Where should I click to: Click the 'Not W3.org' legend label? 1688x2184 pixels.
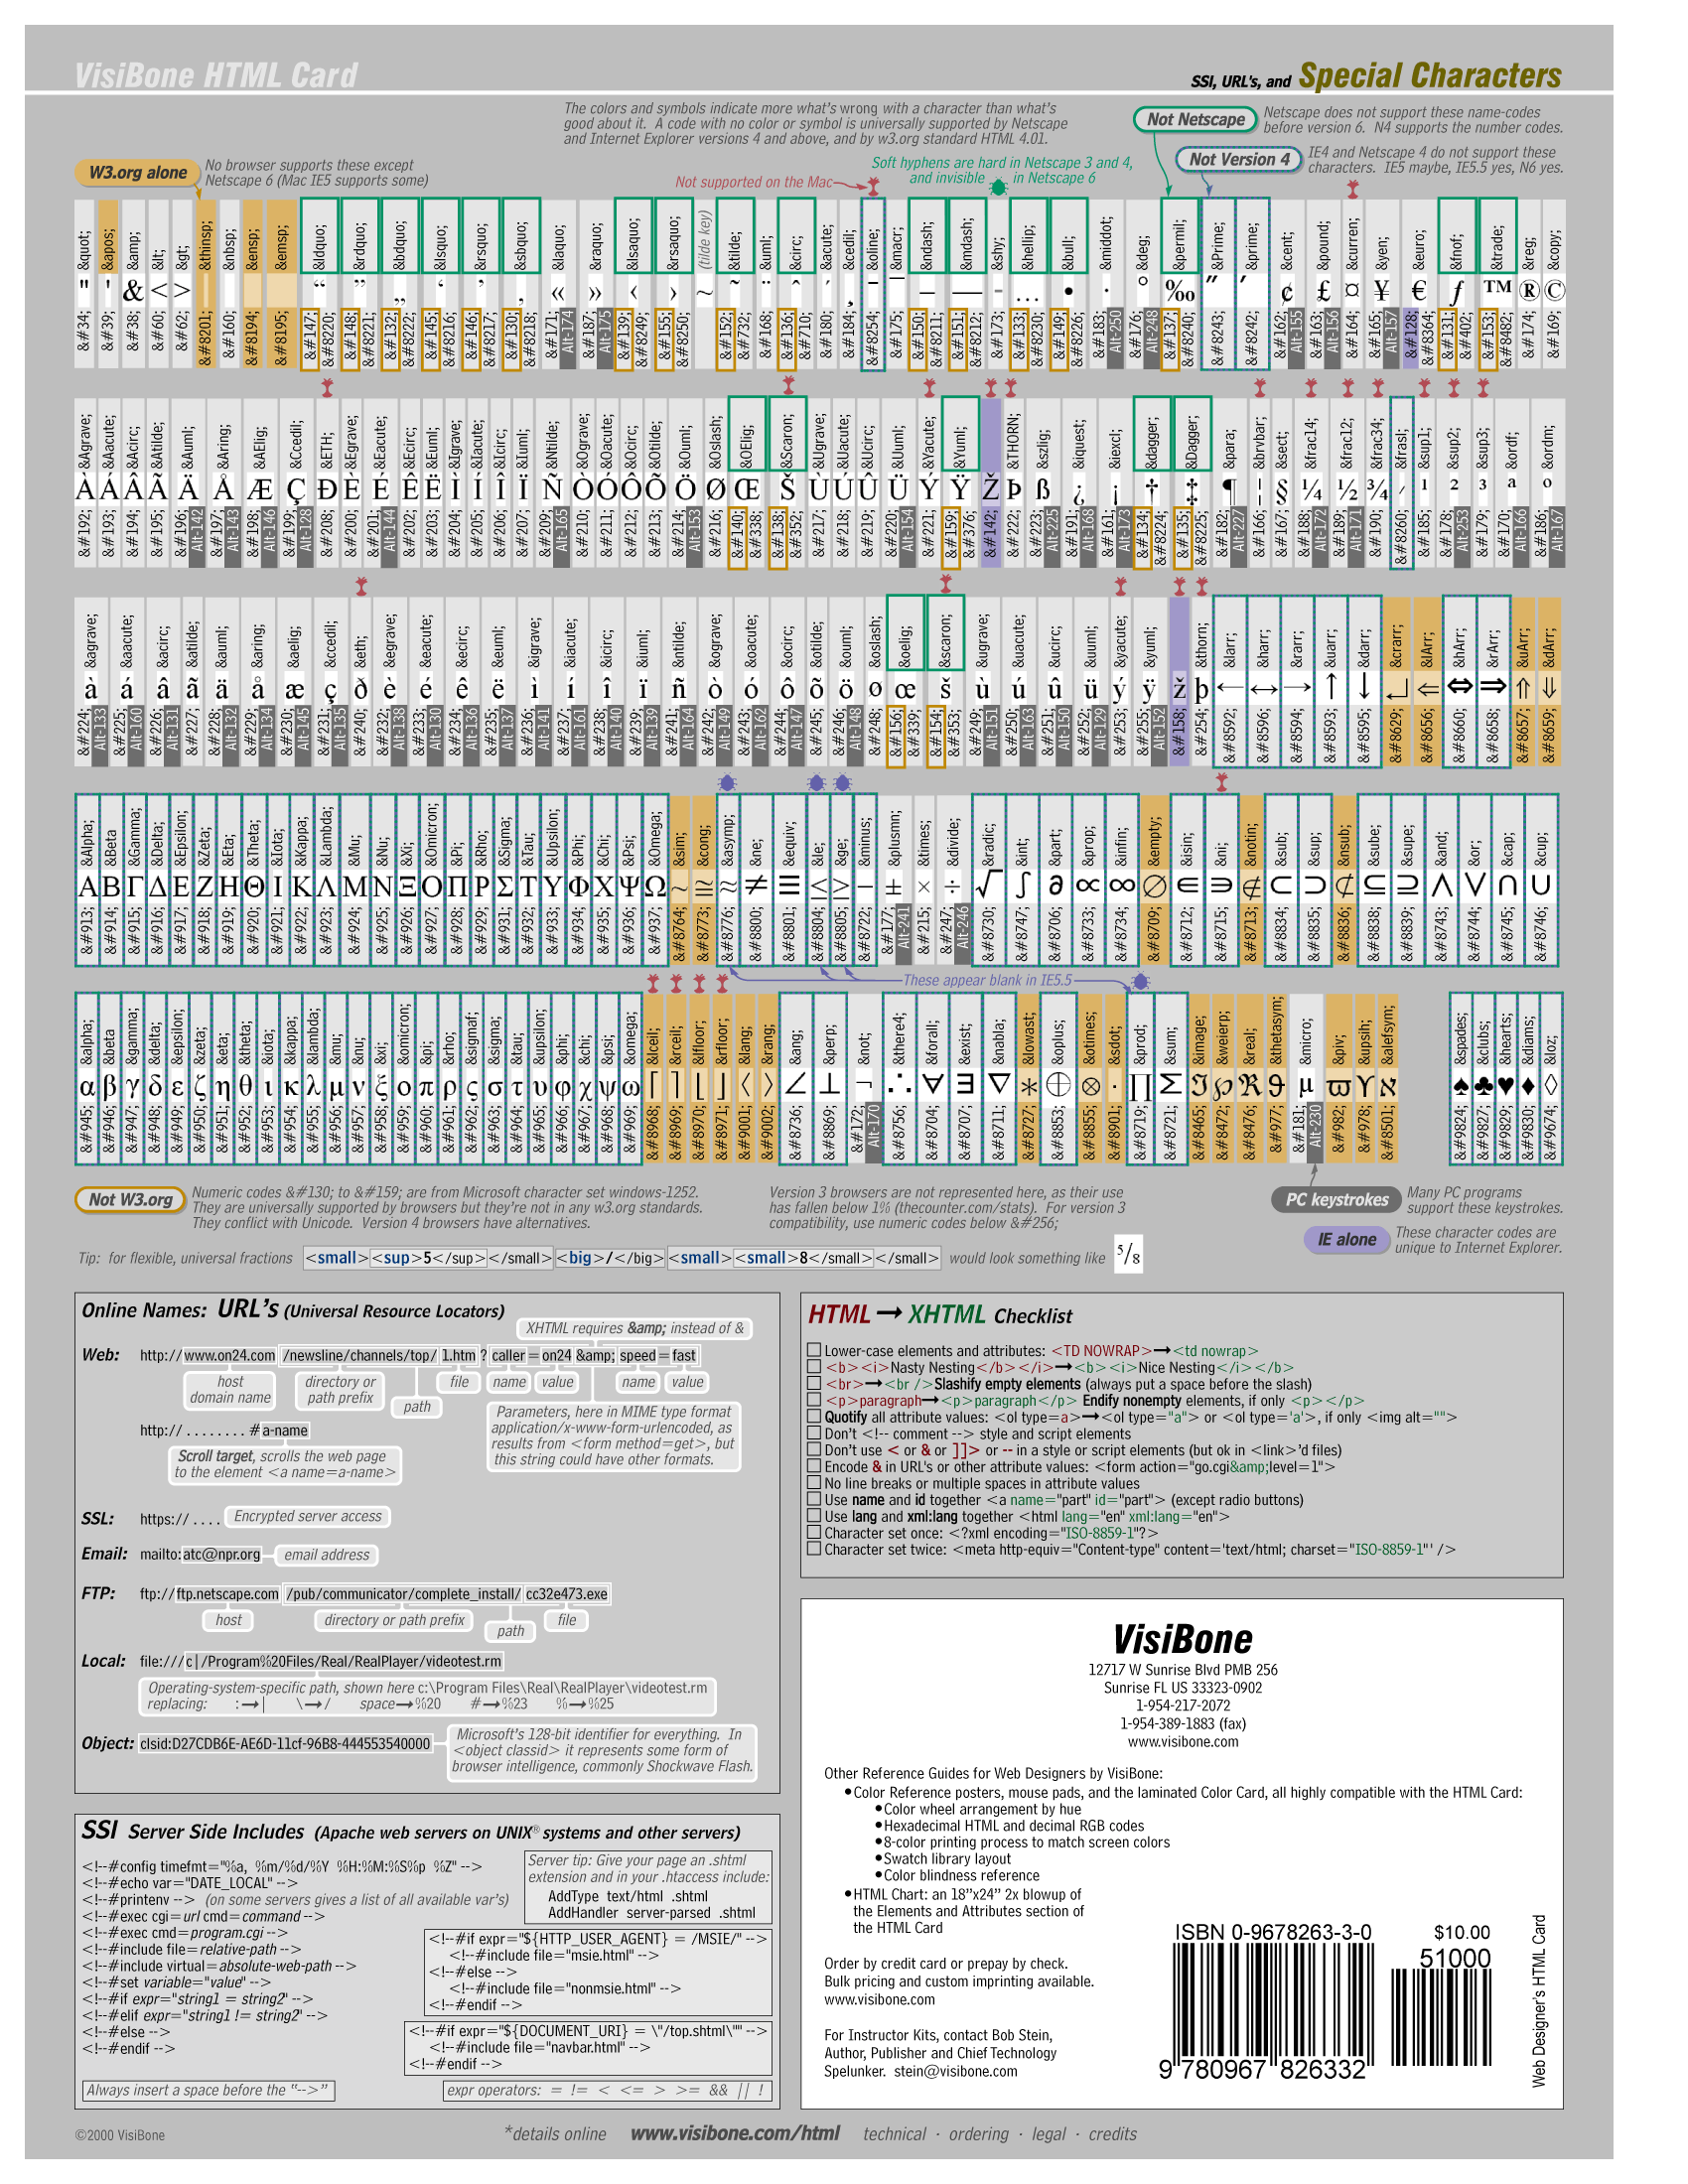coord(130,1200)
